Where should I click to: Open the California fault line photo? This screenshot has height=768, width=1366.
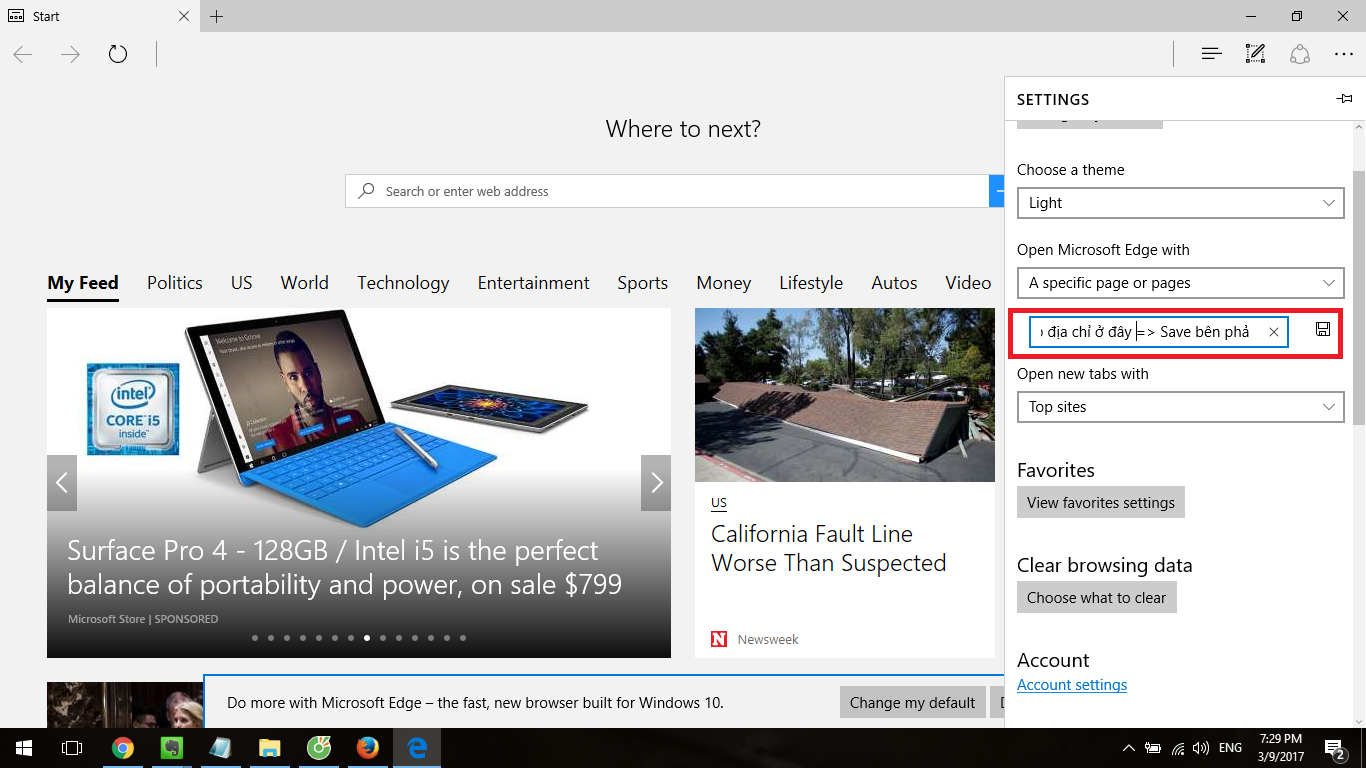pyautogui.click(x=845, y=395)
